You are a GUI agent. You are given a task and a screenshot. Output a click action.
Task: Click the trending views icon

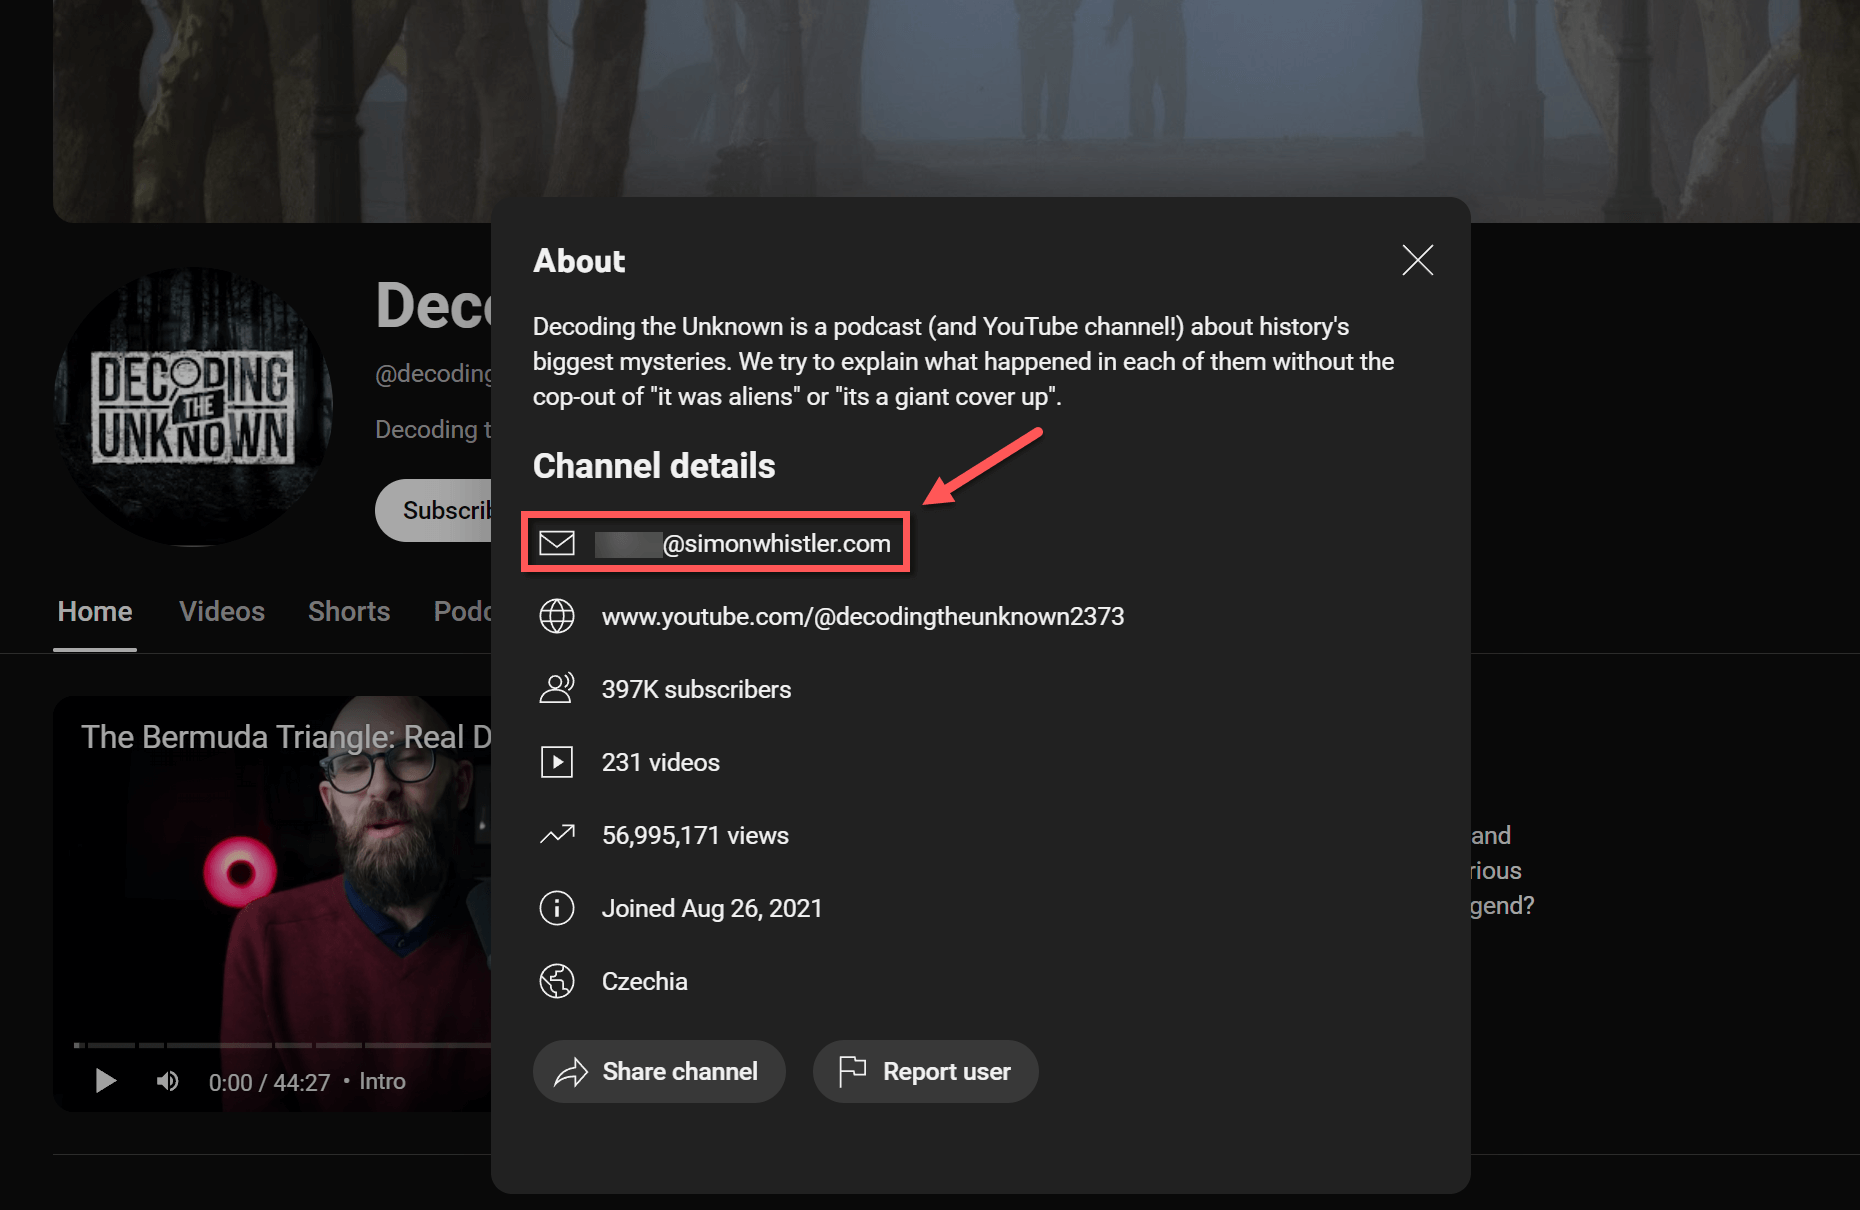coord(557,834)
